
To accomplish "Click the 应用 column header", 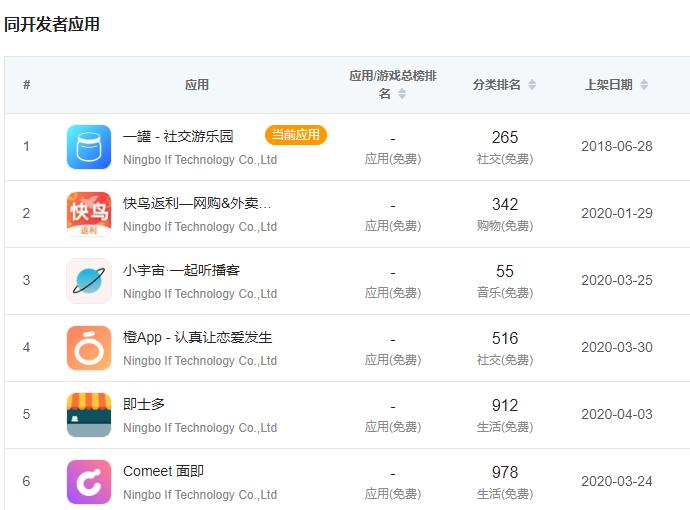I will pyautogui.click(x=197, y=84).
